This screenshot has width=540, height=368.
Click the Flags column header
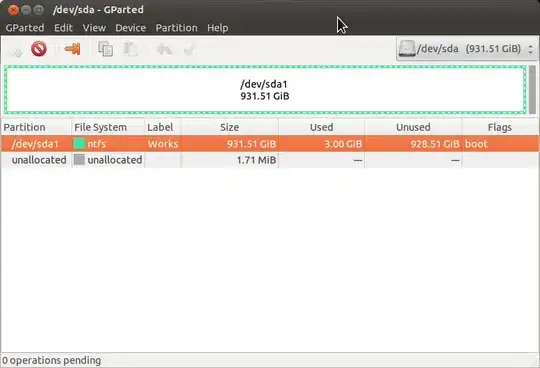pyautogui.click(x=500, y=127)
